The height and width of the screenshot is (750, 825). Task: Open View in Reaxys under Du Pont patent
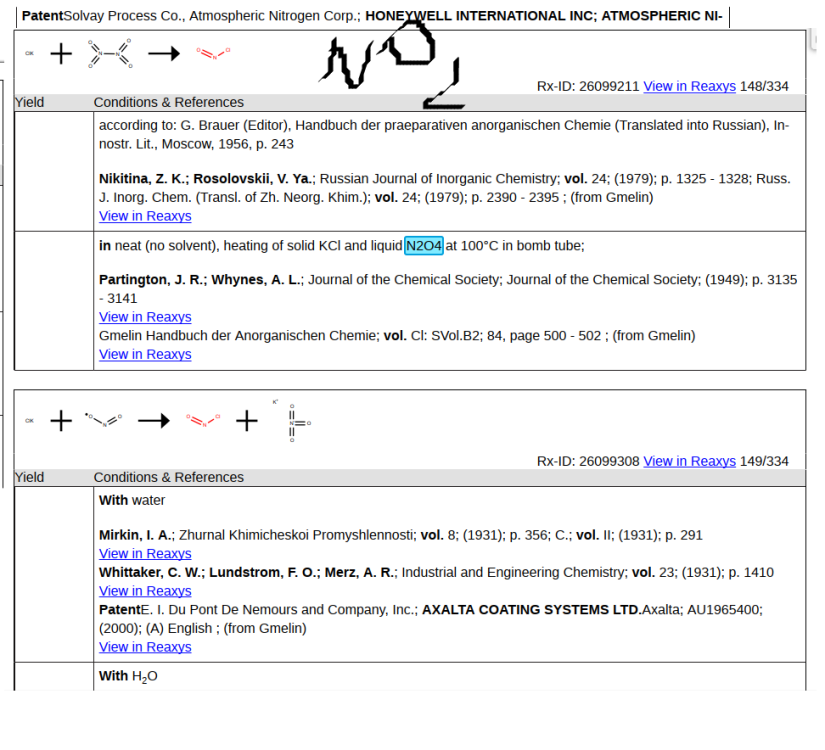(145, 647)
